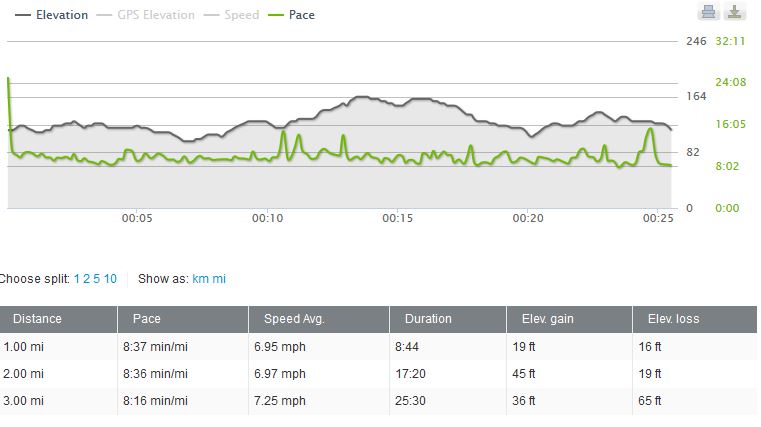Show splits in km

tap(200, 279)
